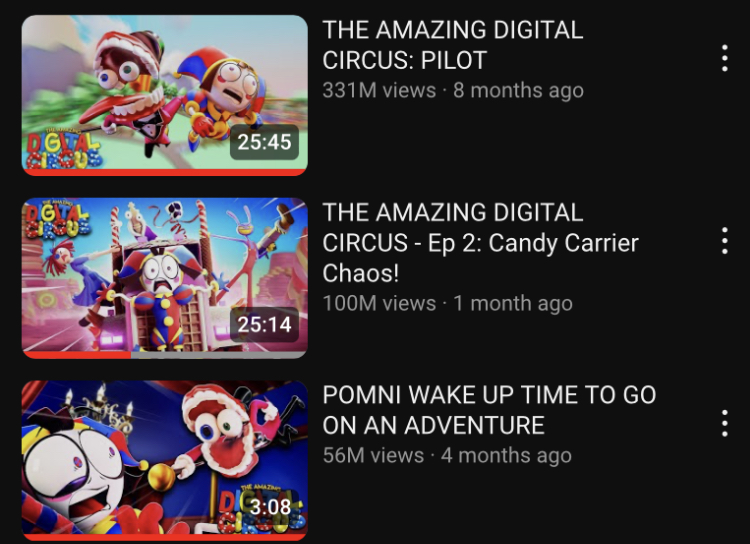Click the 25:14 duration badge

pos(265,325)
